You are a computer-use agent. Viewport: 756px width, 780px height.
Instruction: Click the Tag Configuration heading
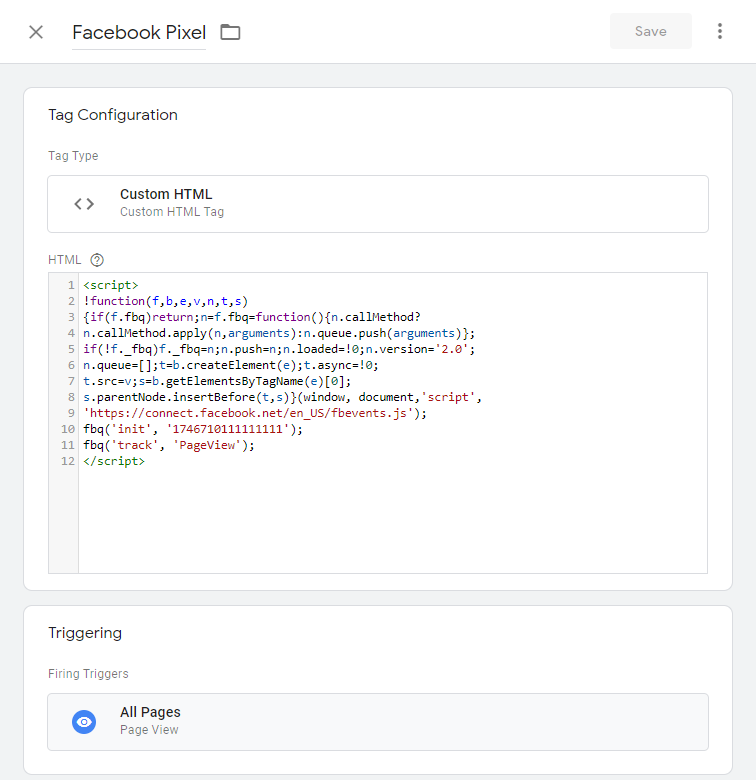point(113,115)
